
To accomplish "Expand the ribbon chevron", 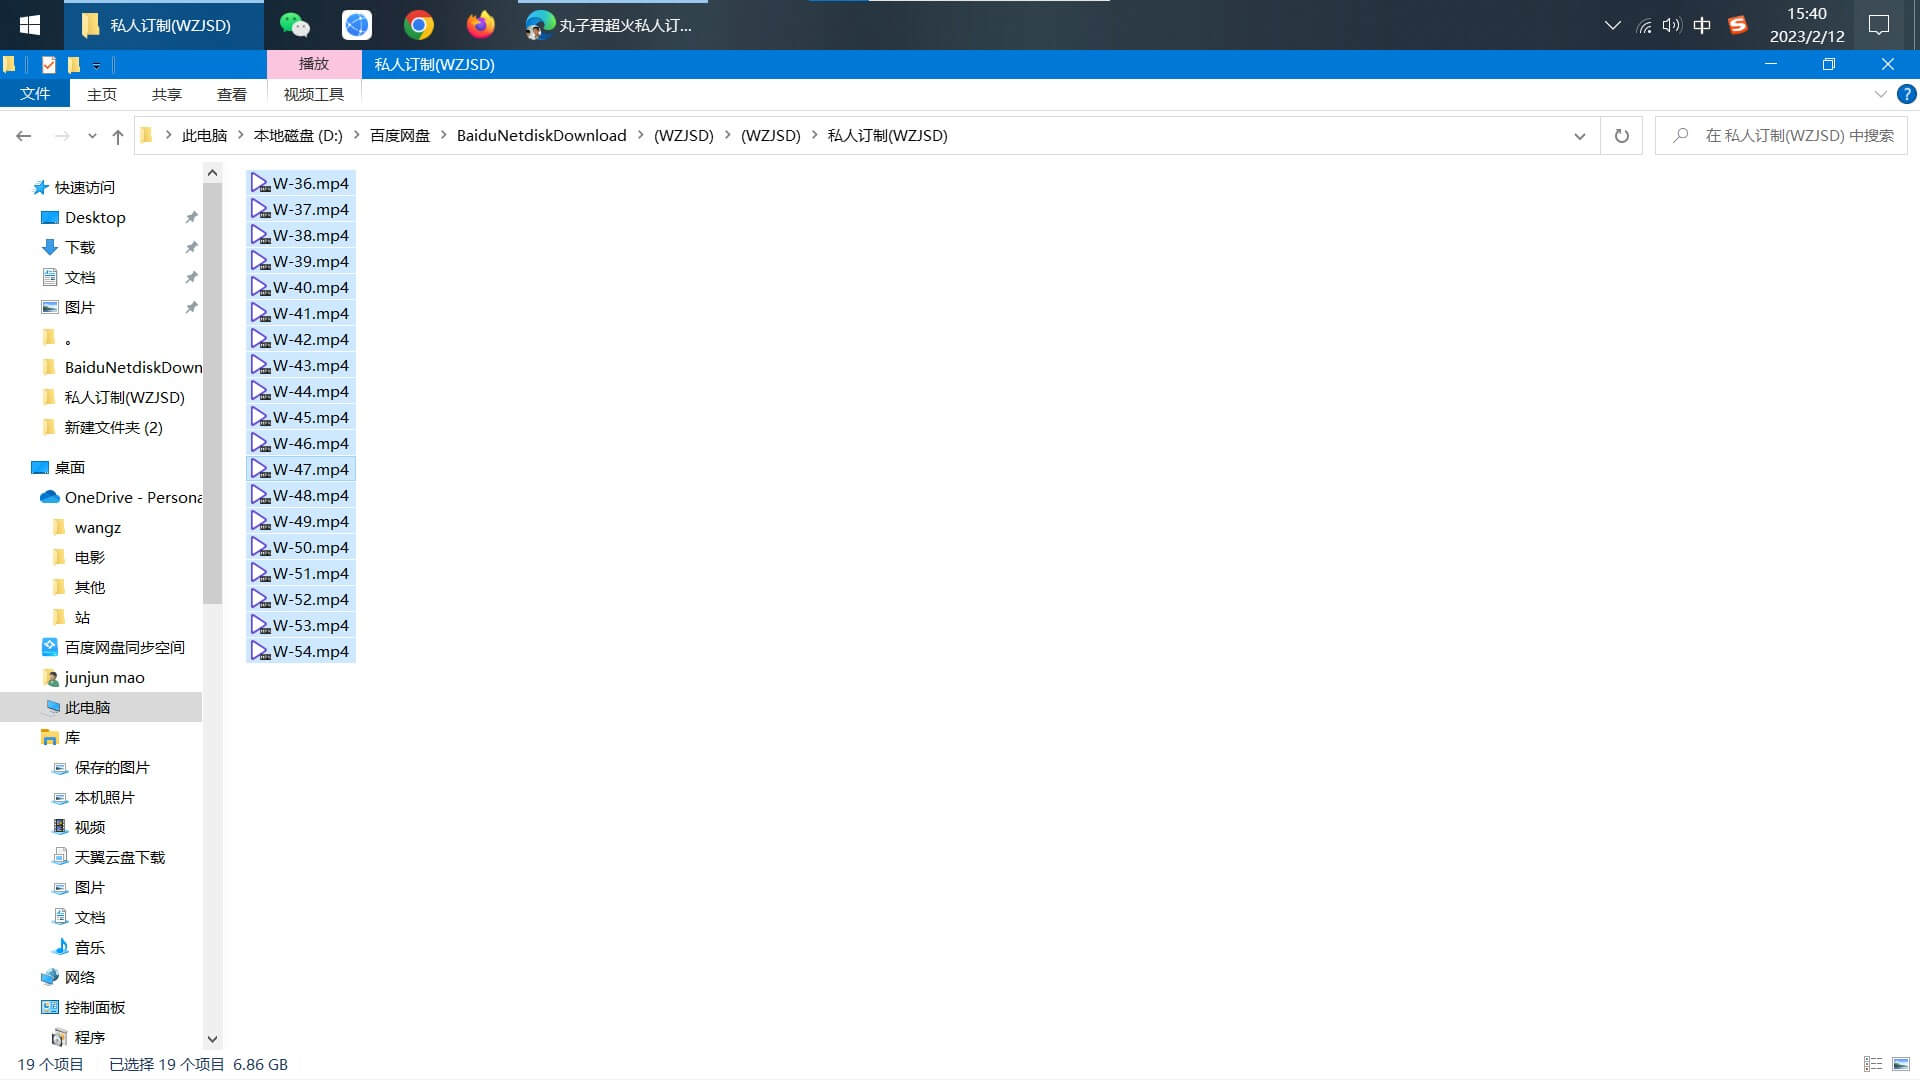I will point(1880,94).
